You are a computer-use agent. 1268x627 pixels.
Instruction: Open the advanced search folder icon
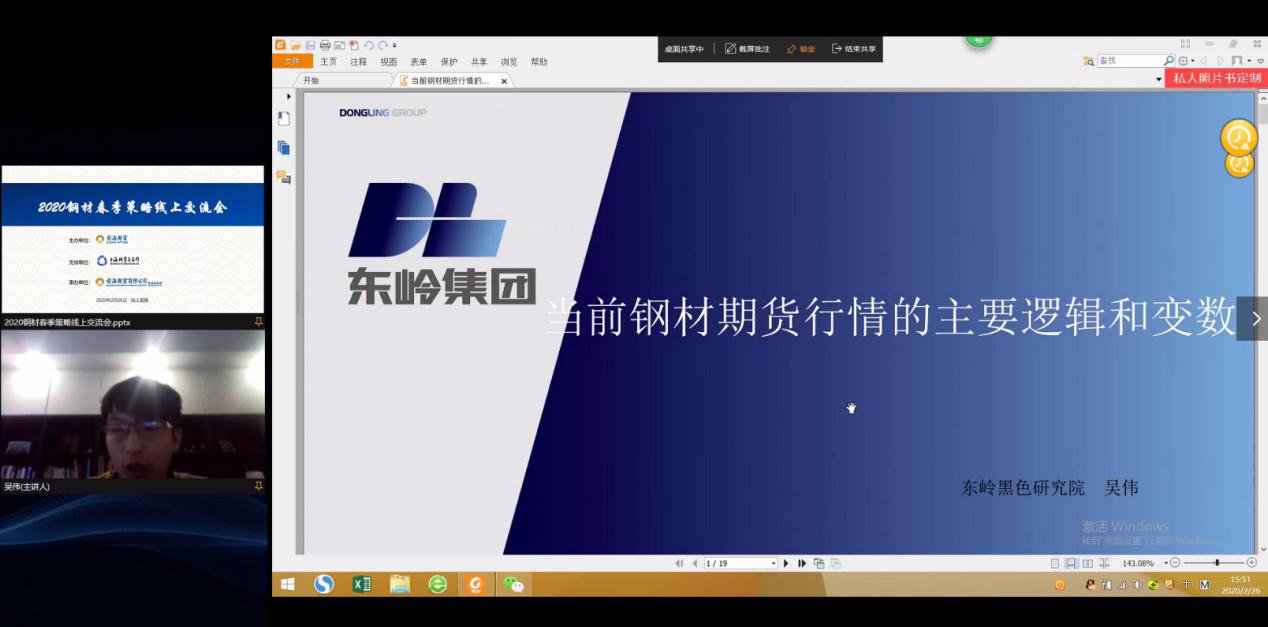(x=1088, y=61)
